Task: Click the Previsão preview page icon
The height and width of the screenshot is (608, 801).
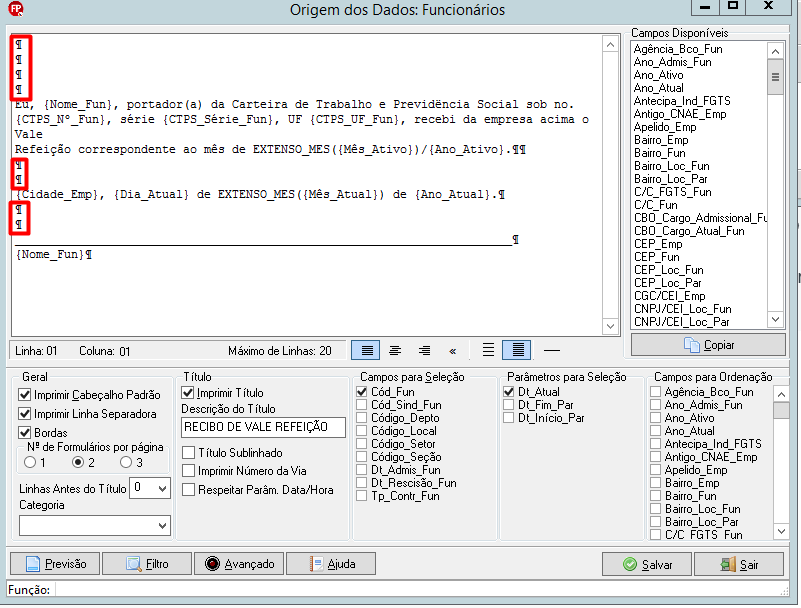Action: coord(33,564)
